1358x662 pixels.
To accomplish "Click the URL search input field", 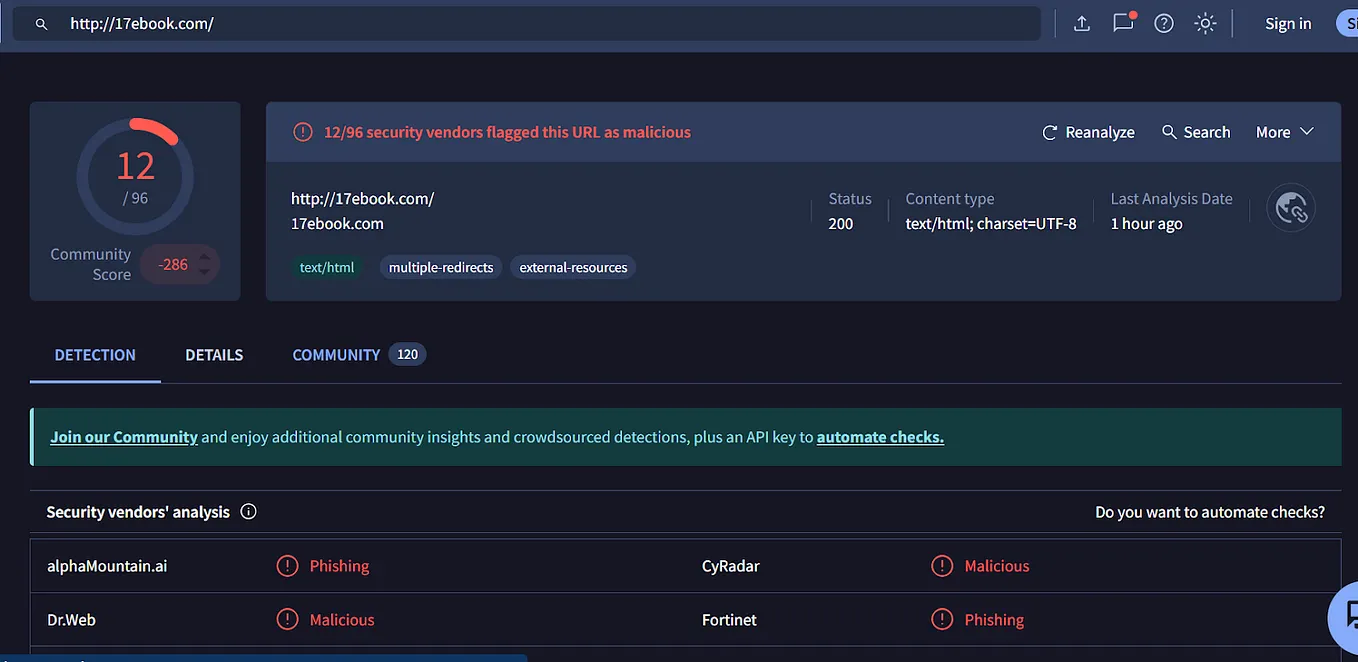I will [x=400, y=22].
